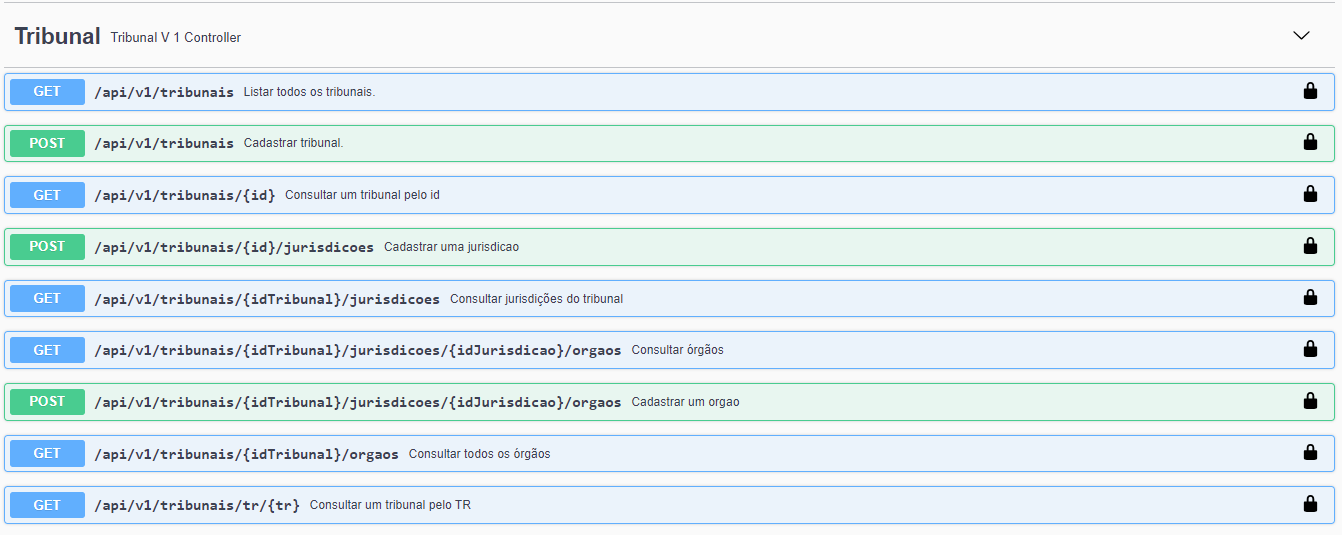Open the /api/v1/tribunais/tr/{tr} endpoint path
1342x535 pixels.
click(196, 505)
